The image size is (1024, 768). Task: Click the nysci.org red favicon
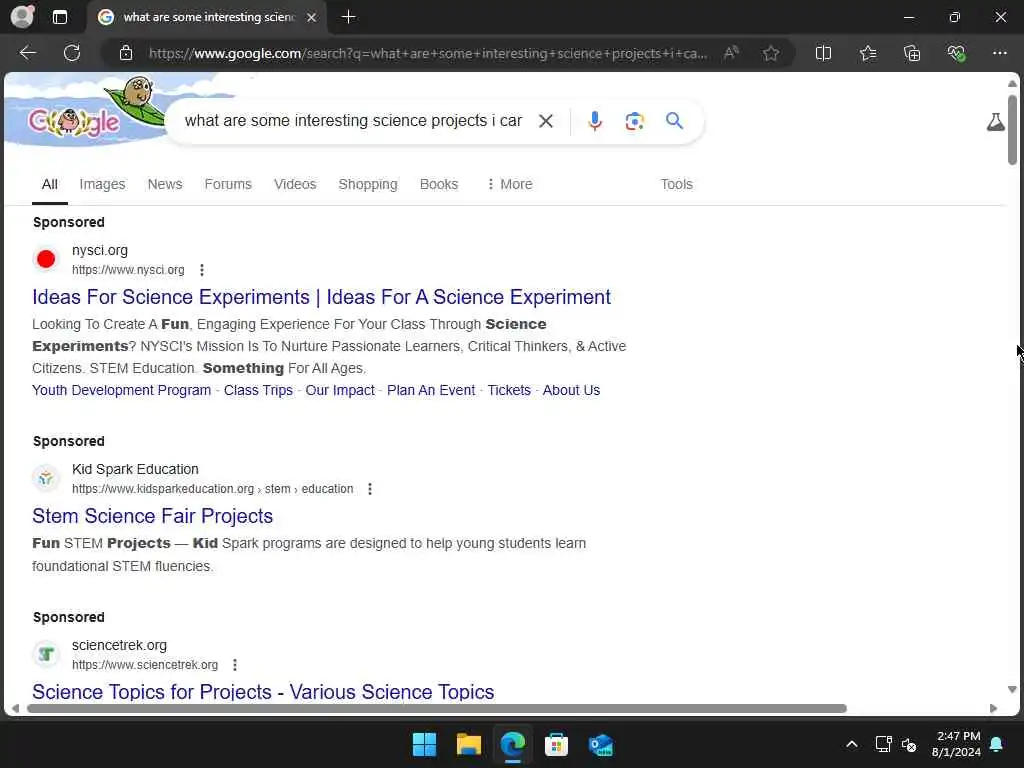[46, 259]
